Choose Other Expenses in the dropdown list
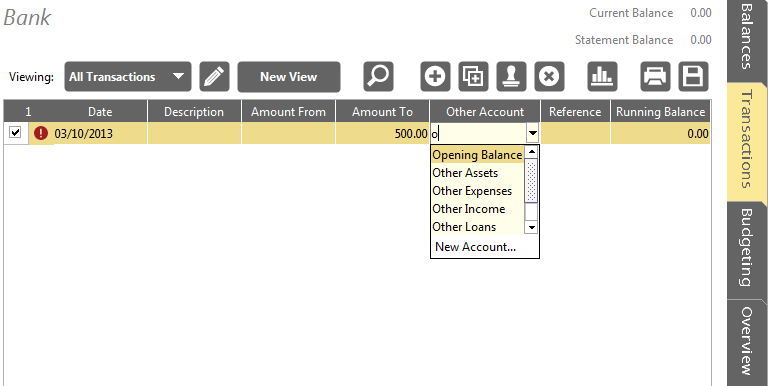The image size is (768, 386). 477,191
